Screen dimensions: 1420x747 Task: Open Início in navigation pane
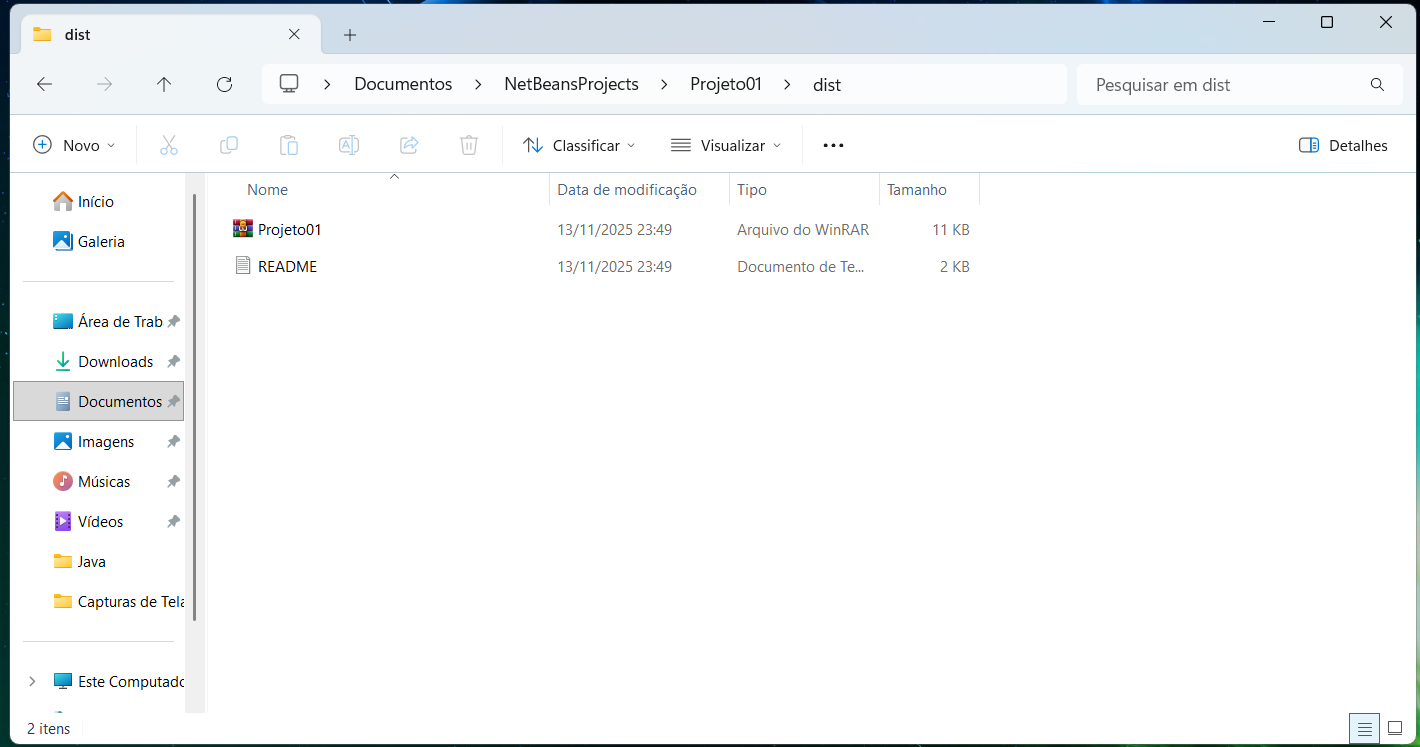tap(98, 201)
